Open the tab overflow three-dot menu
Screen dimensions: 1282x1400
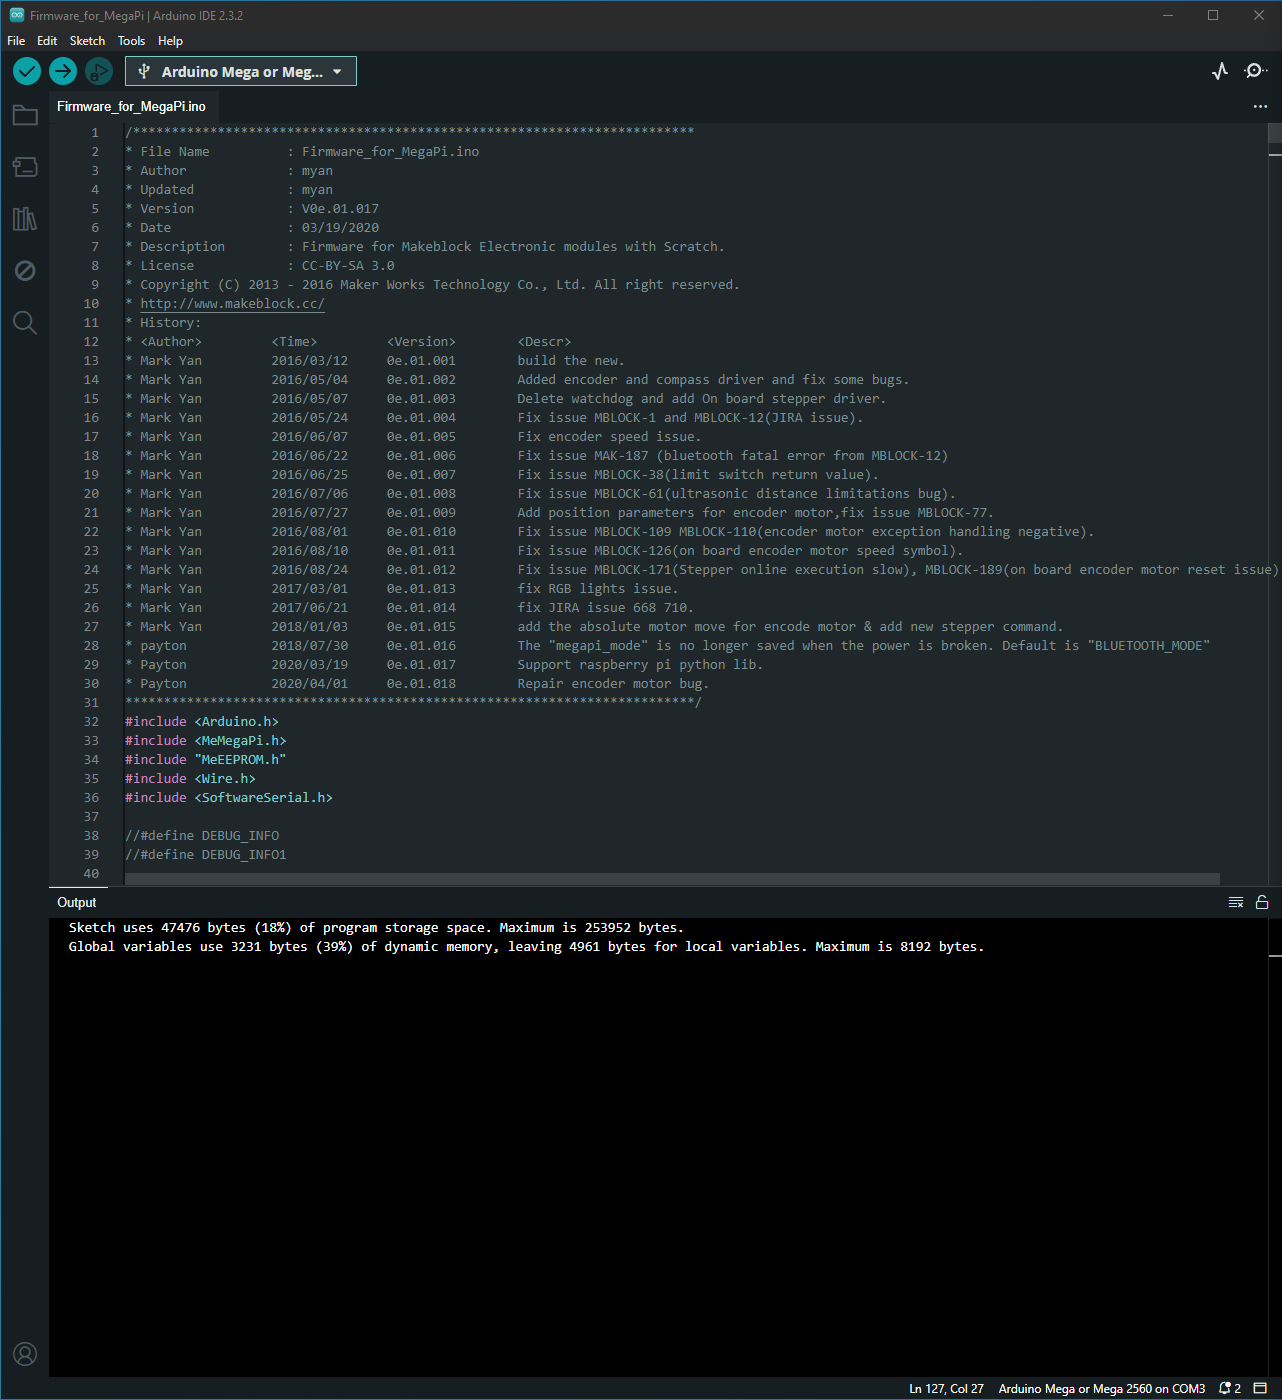1260,107
